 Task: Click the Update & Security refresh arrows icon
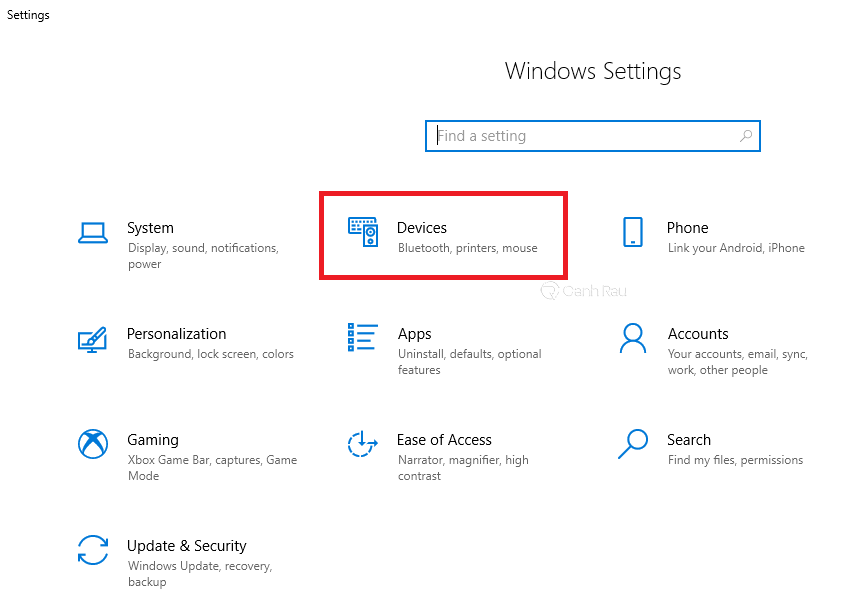coord(92,551)
